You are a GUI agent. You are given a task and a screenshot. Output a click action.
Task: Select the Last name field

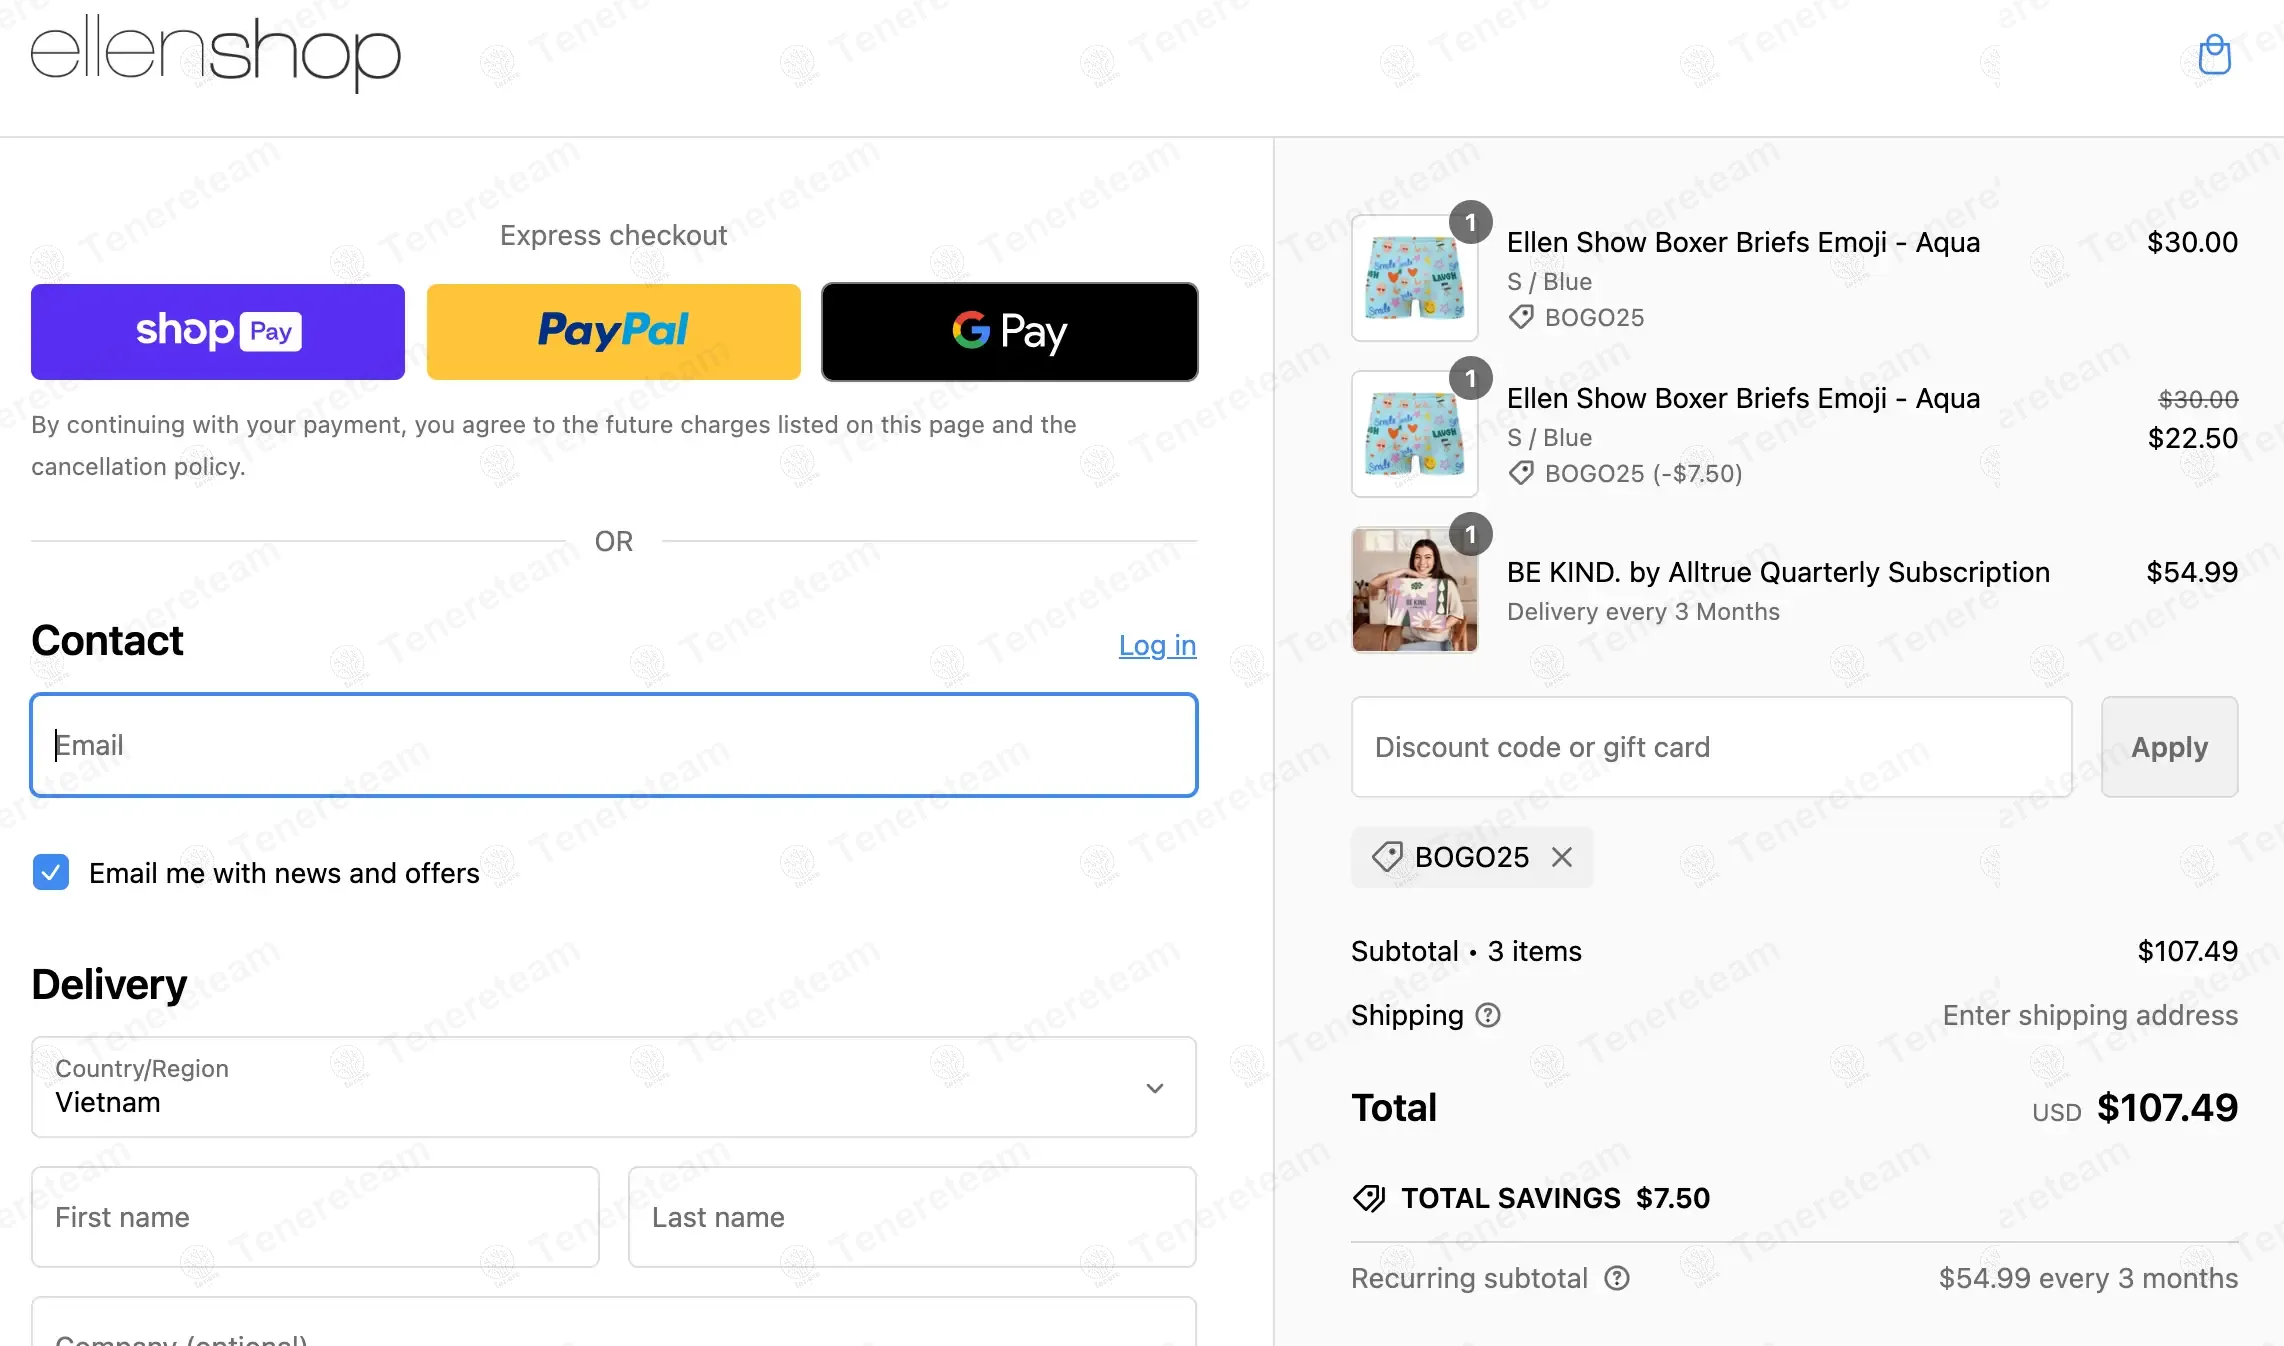(912, 1217)
